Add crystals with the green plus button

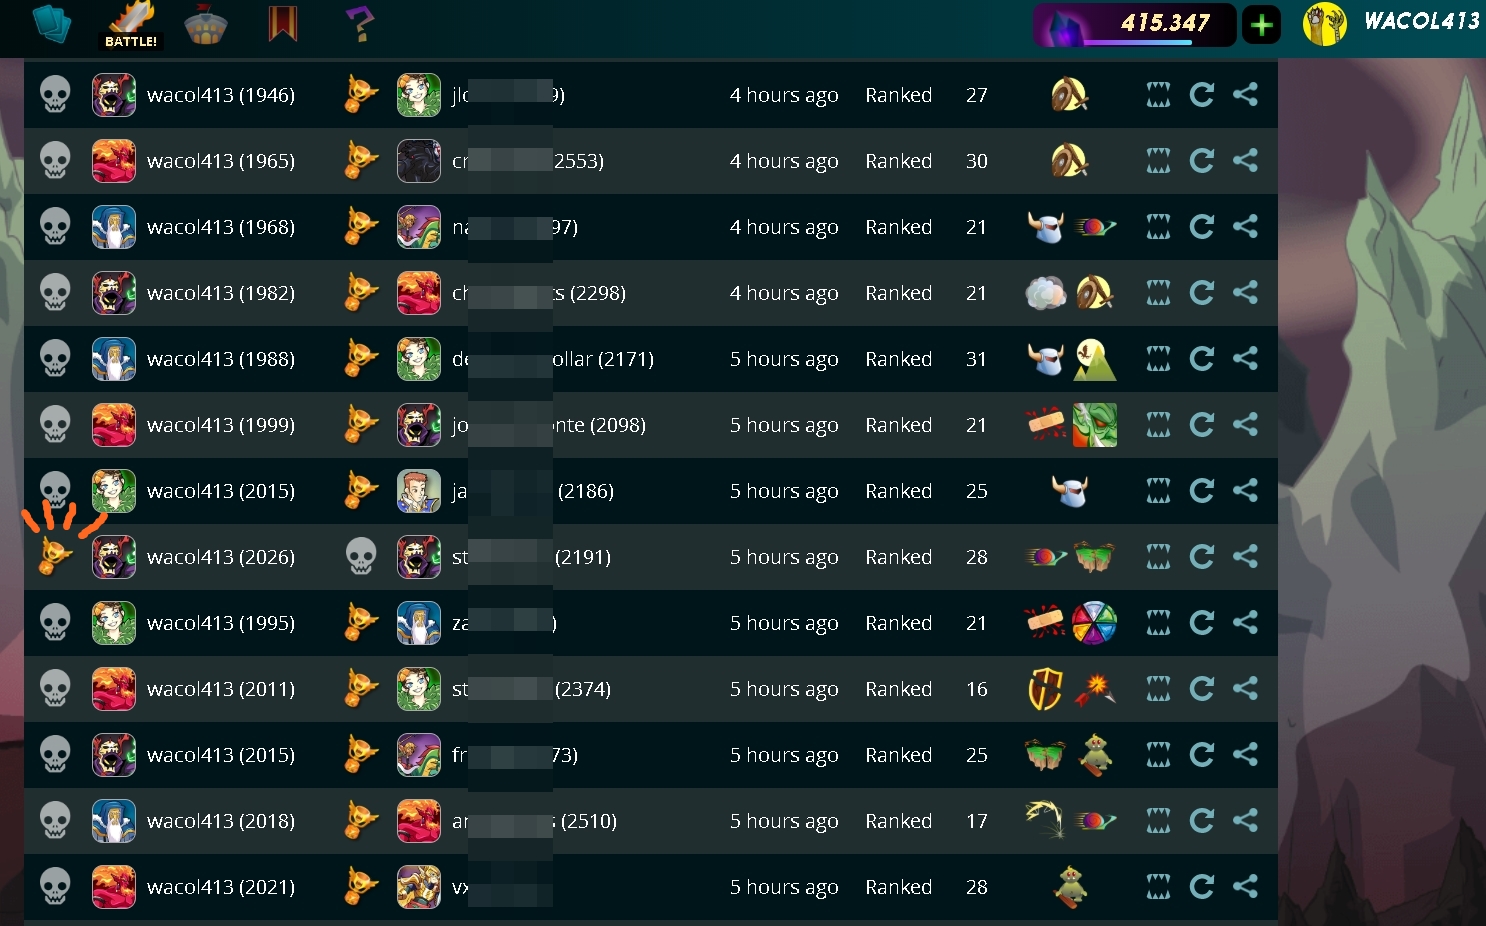click(1261, 25)
